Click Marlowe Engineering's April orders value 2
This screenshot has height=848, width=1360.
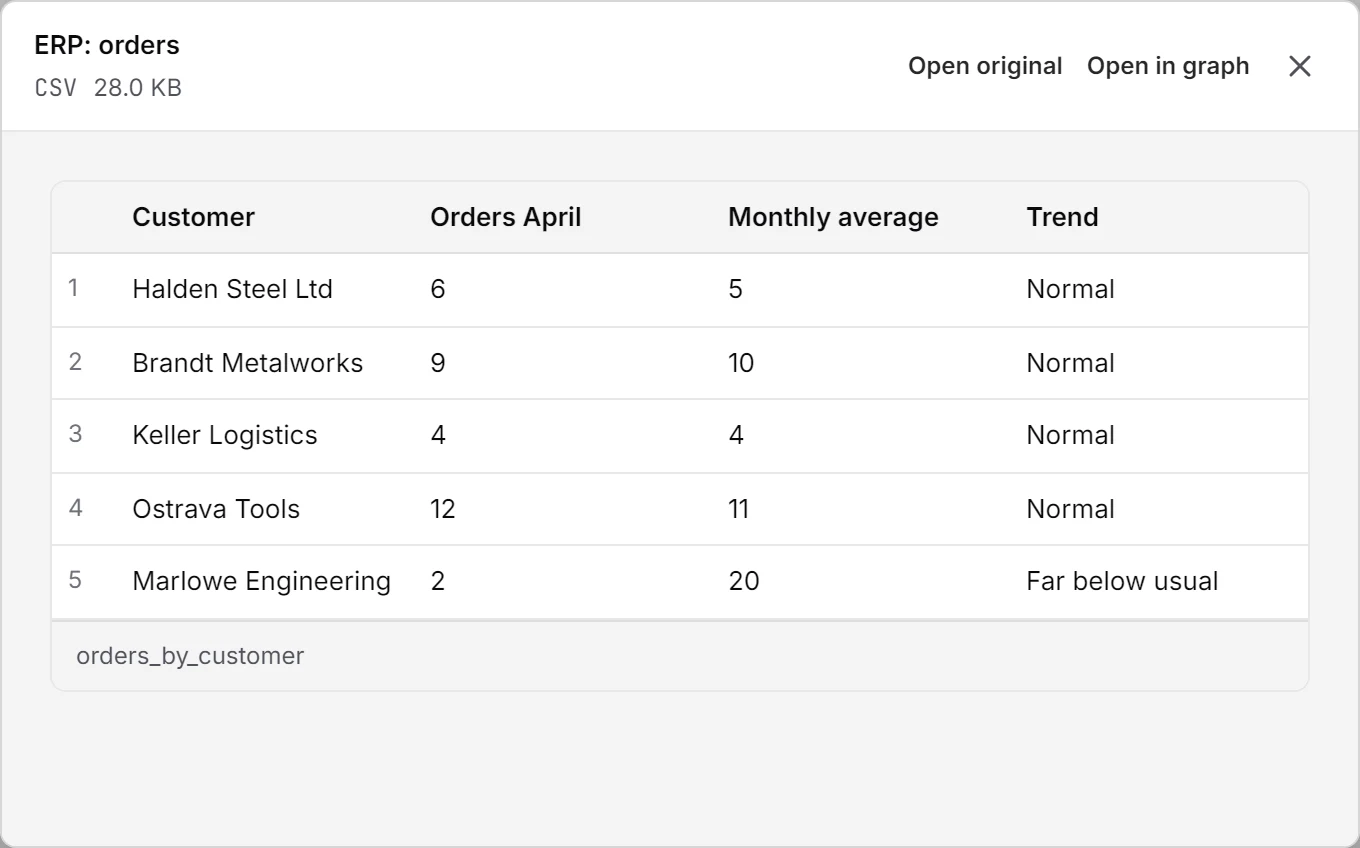(438, 581)
